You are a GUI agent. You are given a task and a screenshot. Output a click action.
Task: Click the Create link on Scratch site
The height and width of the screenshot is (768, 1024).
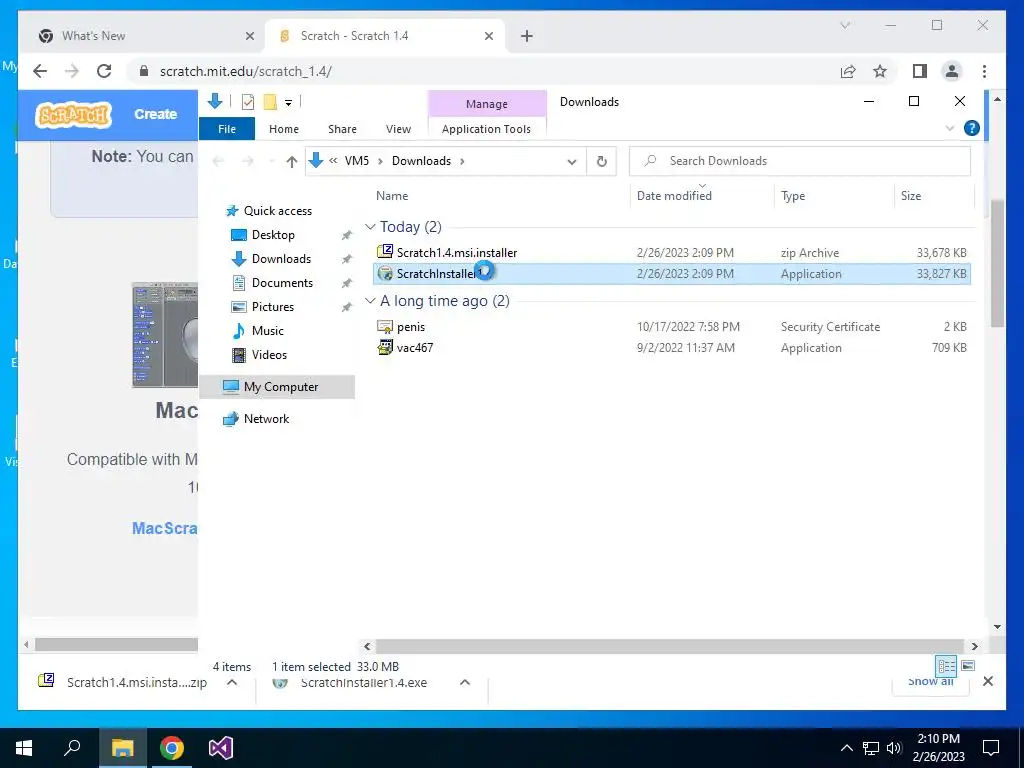(155, 114)
